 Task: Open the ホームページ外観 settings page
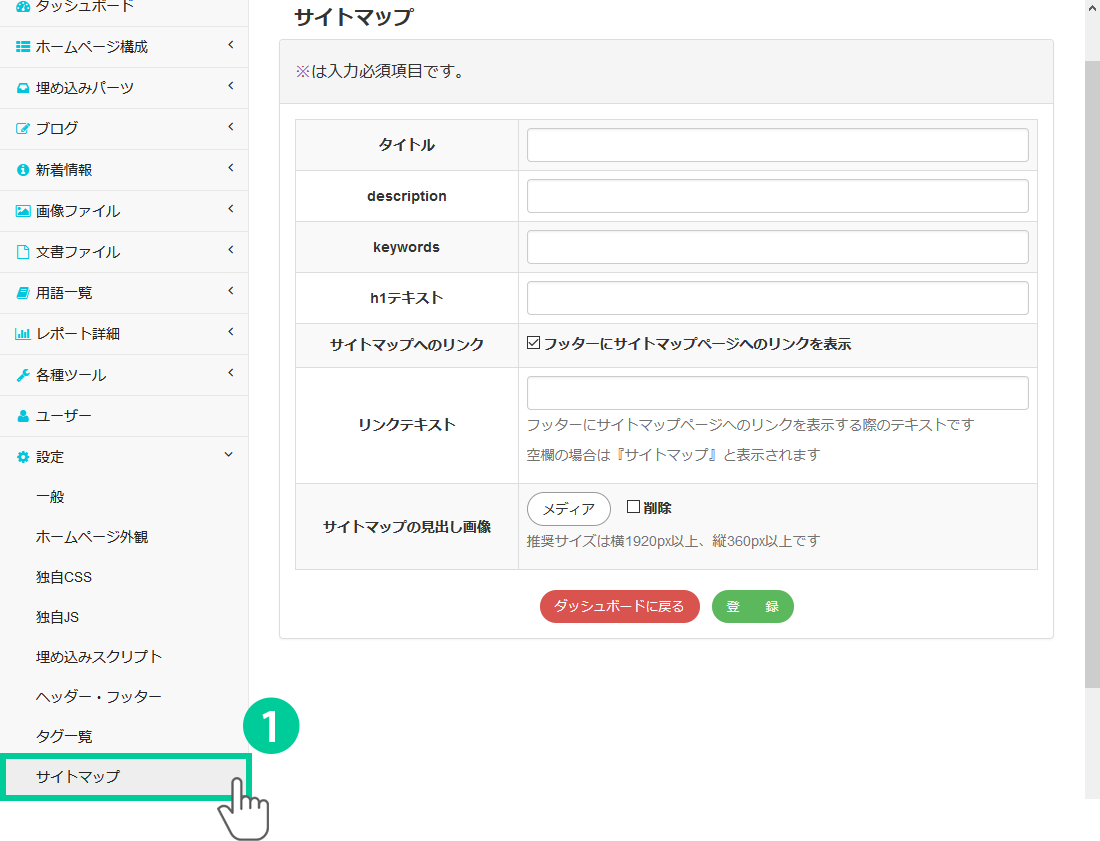(92, 537)
